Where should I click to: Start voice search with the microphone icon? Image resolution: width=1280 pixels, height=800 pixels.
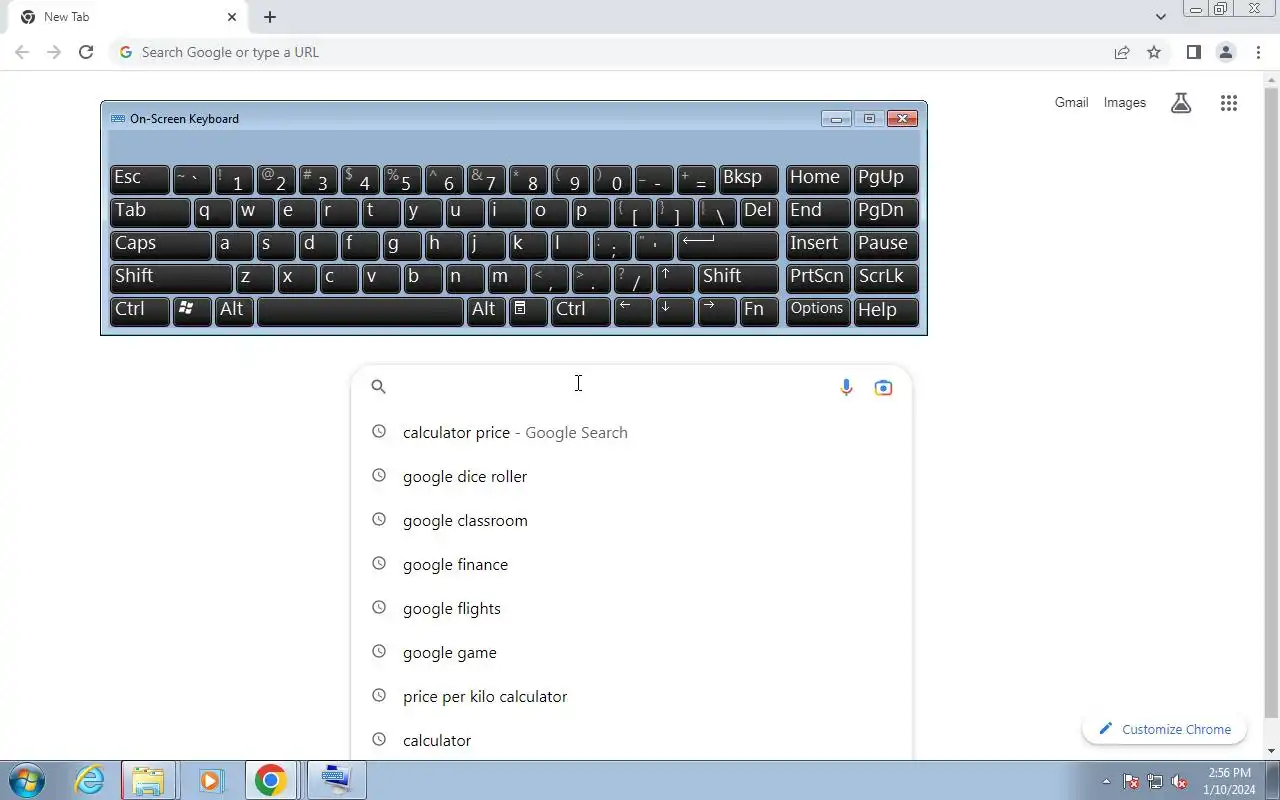pyautogui.click(x=846, y=387)
